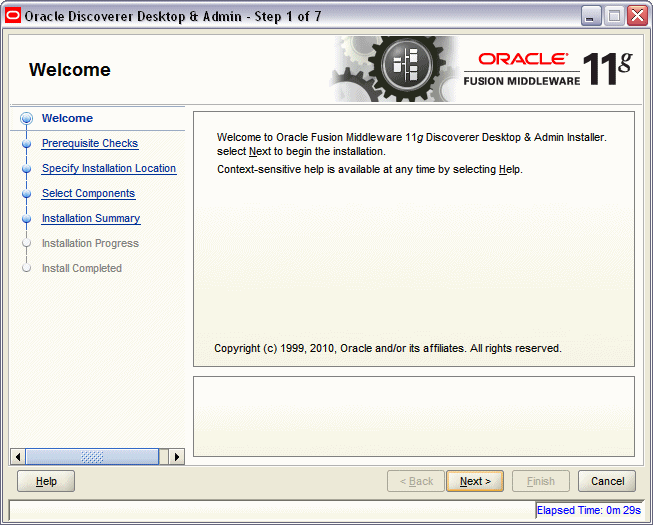Click the Installation Summary step bullet
The height and width of the screenshot is (525, 653).
[26, 219]
